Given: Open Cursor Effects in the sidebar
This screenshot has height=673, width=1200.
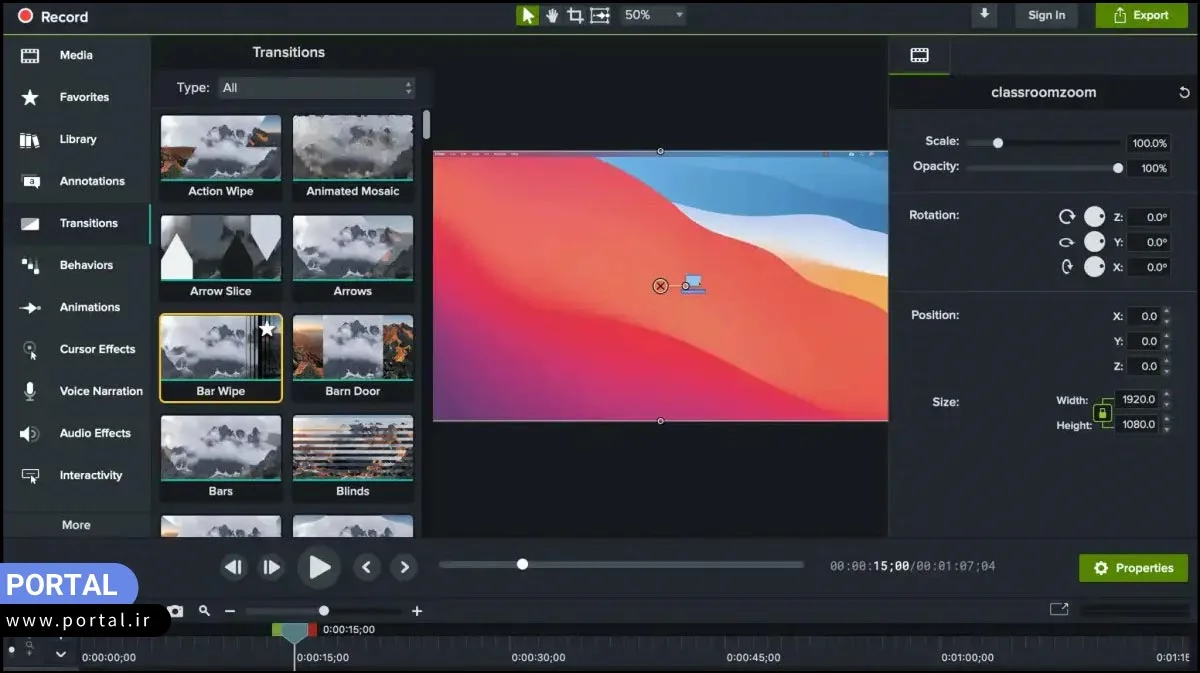Looking at the screenshot, I should tap(96, 349).
